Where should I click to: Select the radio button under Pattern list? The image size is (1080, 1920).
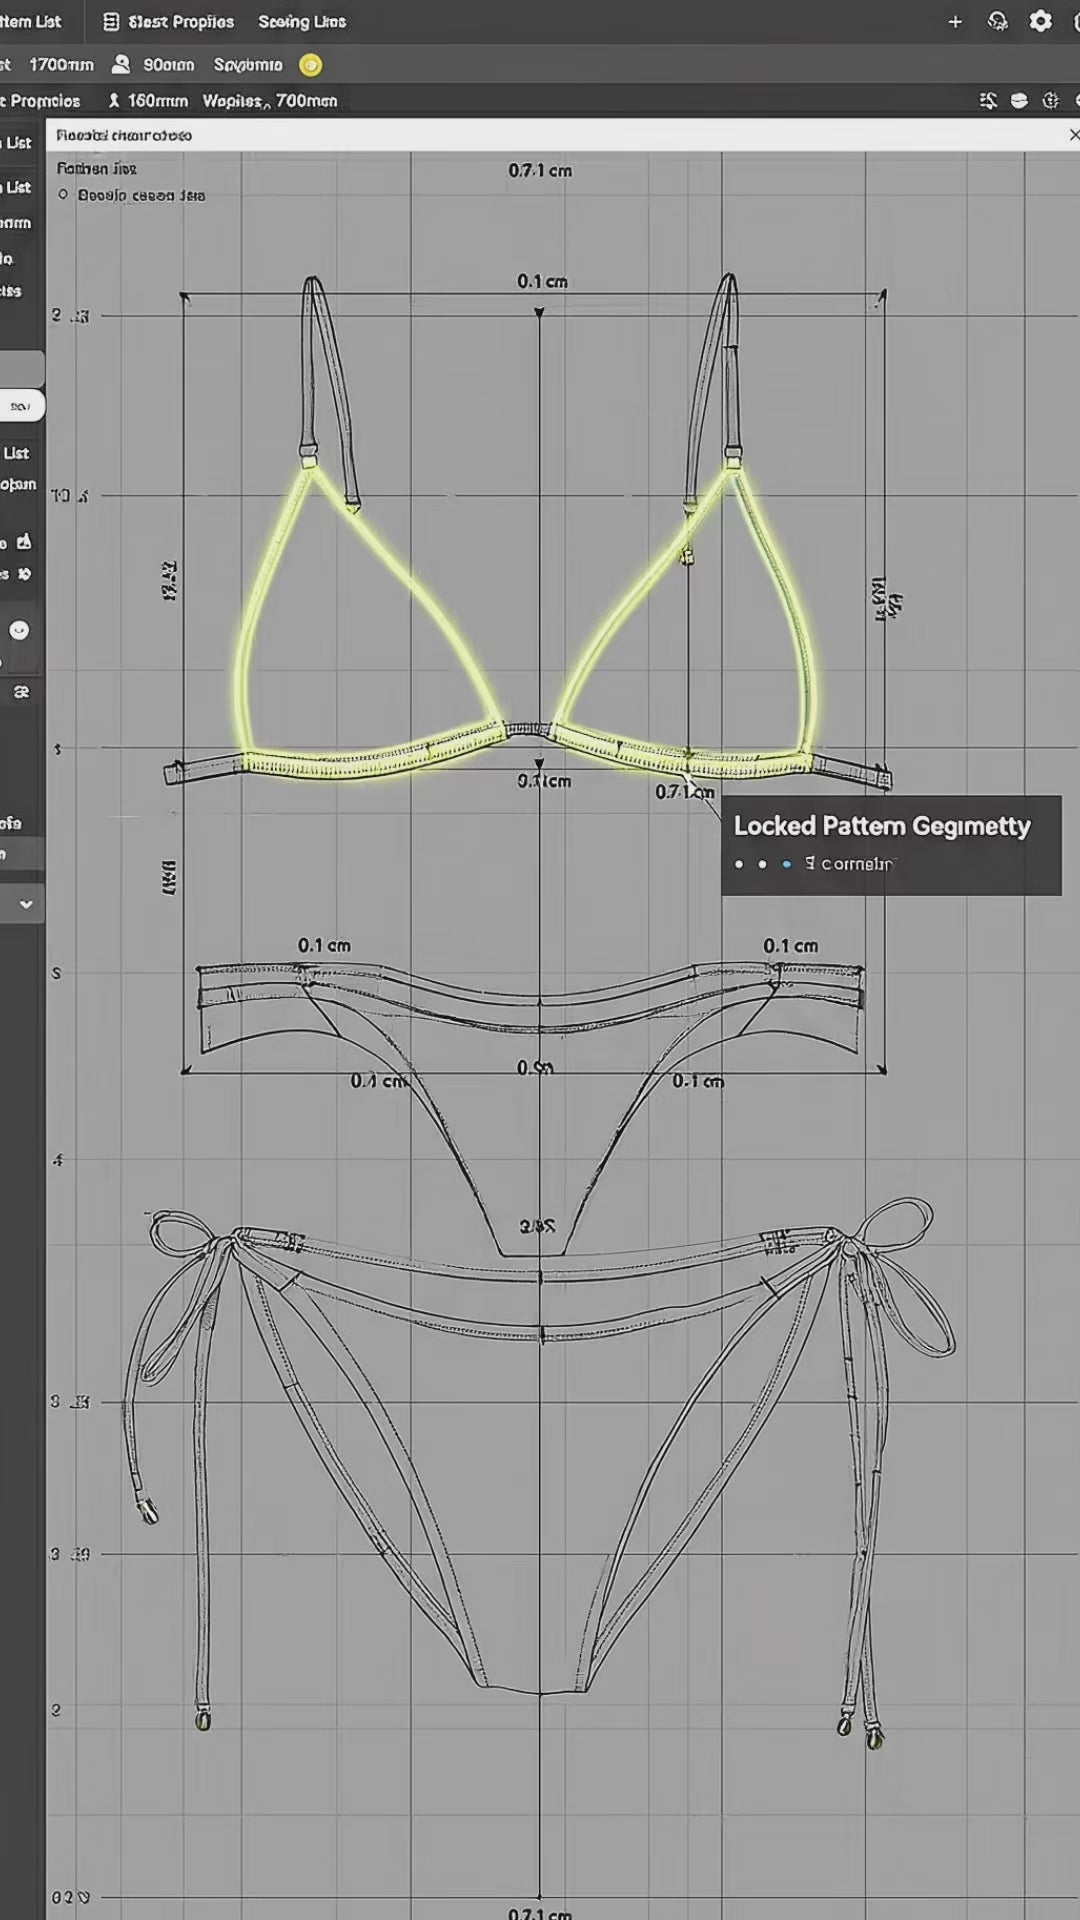63,195
